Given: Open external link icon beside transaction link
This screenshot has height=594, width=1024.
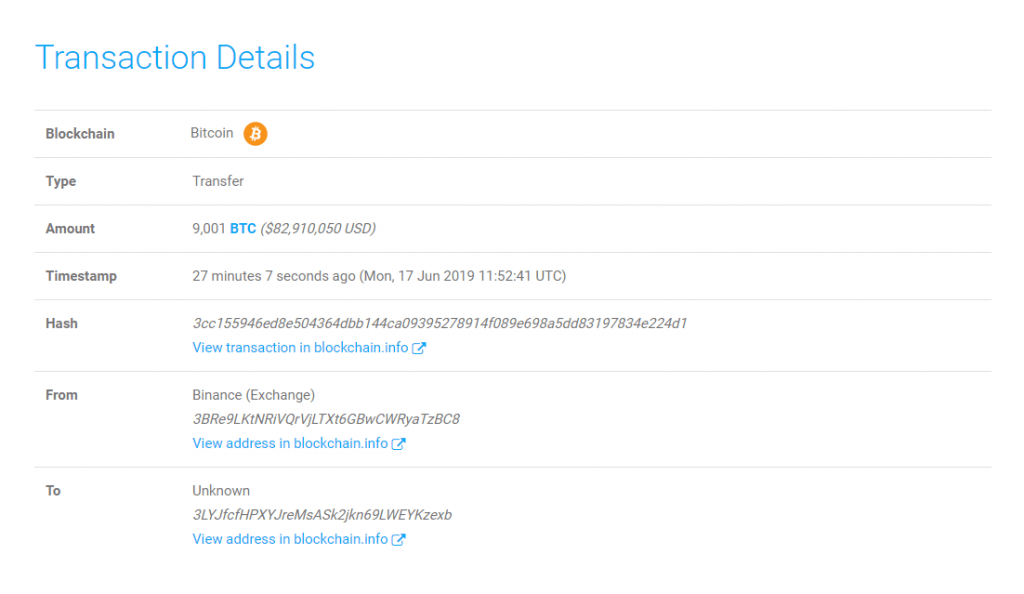Looking at the screenshot, I should click(x=419, y=348).
